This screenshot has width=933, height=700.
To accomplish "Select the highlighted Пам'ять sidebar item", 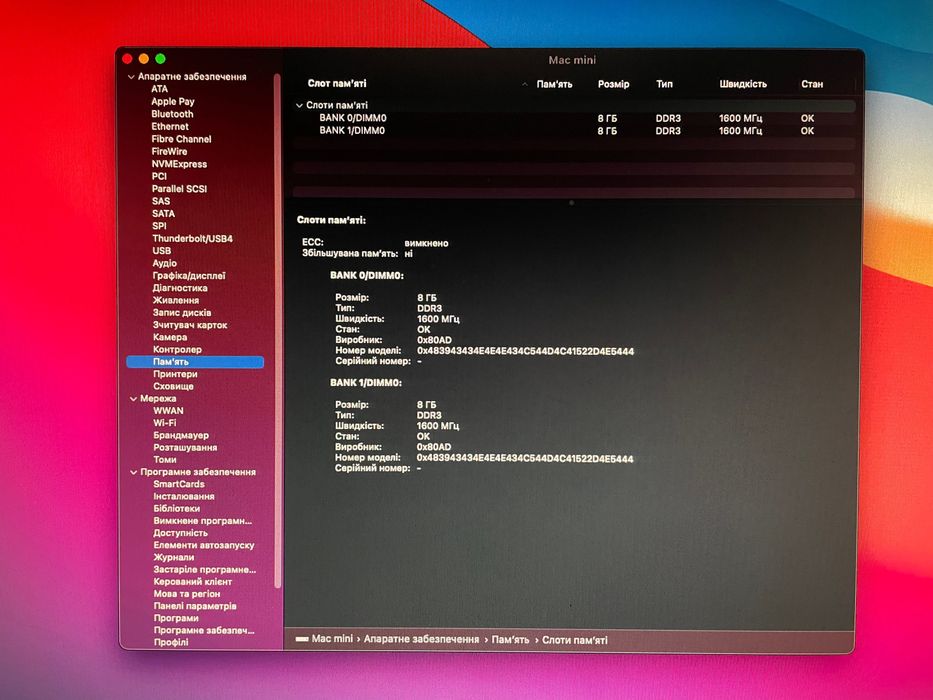I will pos(195,362).
